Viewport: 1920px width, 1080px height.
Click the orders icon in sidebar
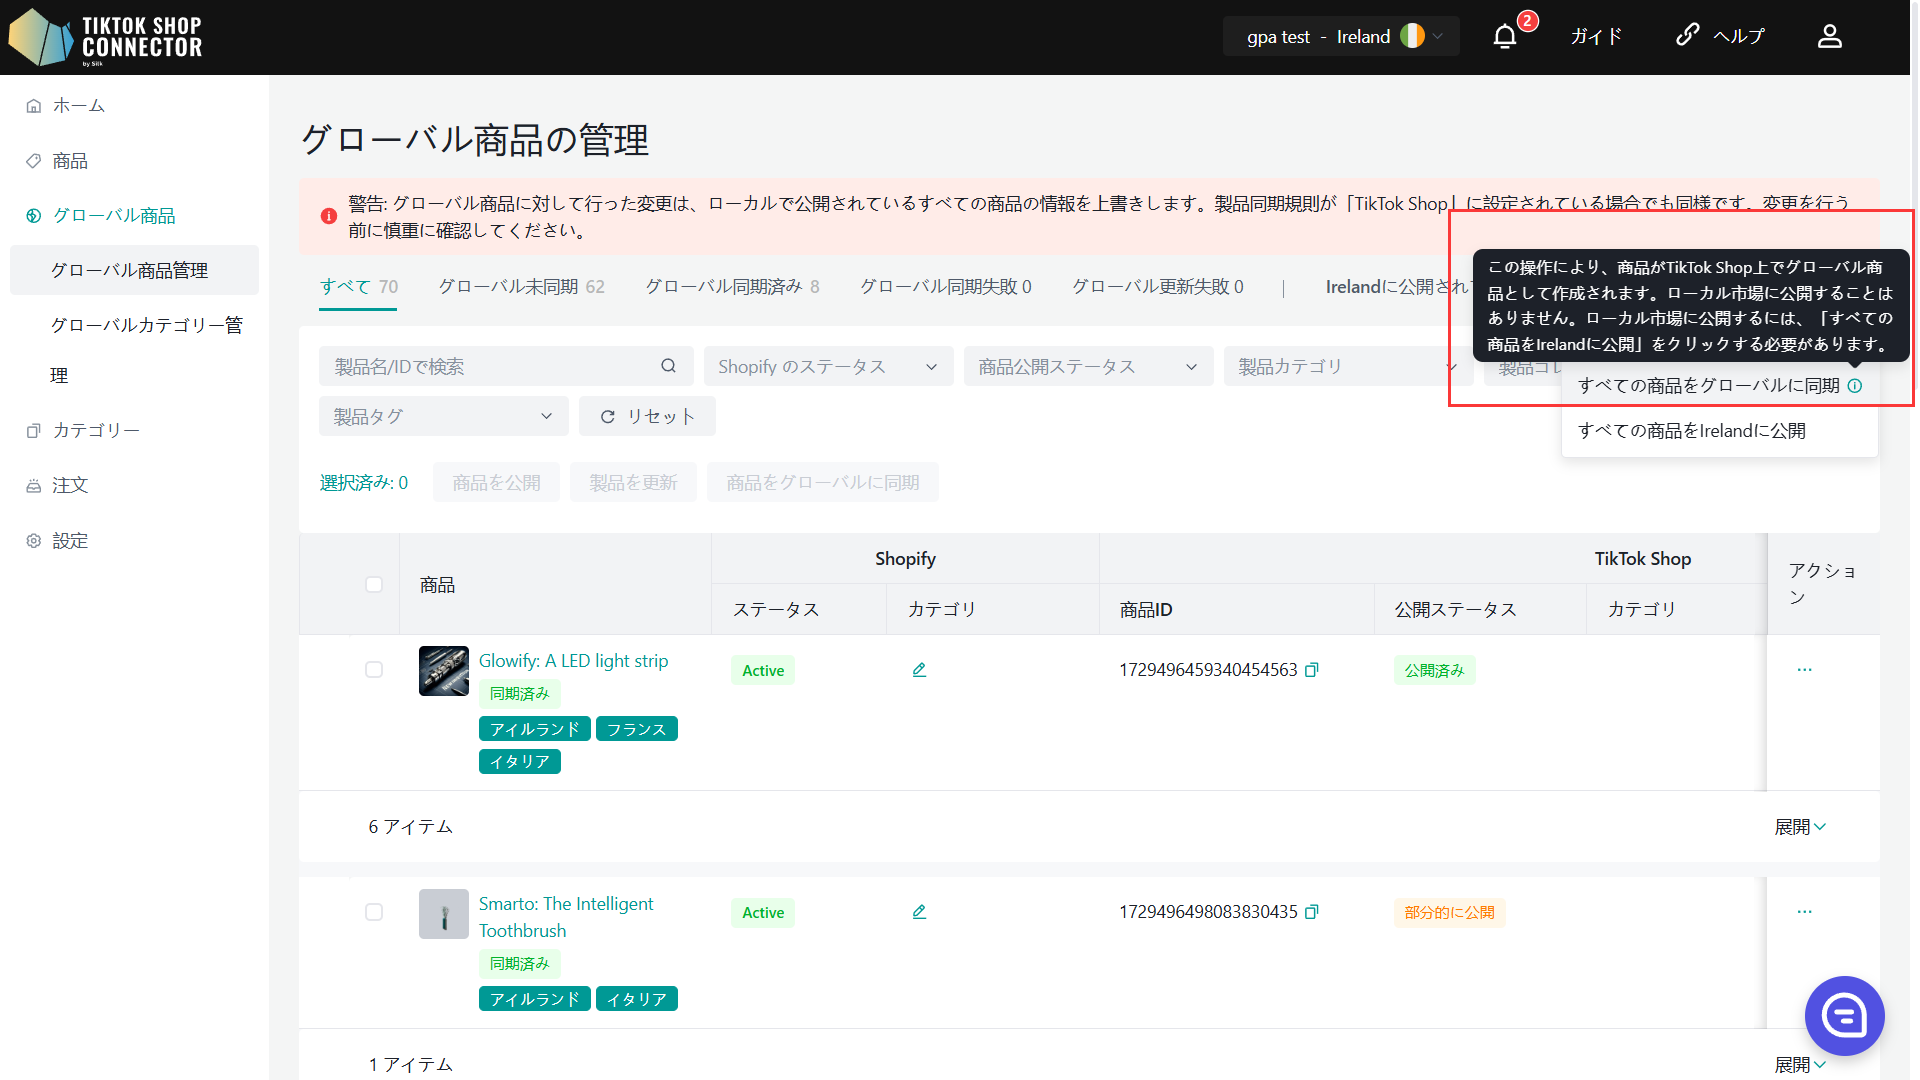(34, 486)
